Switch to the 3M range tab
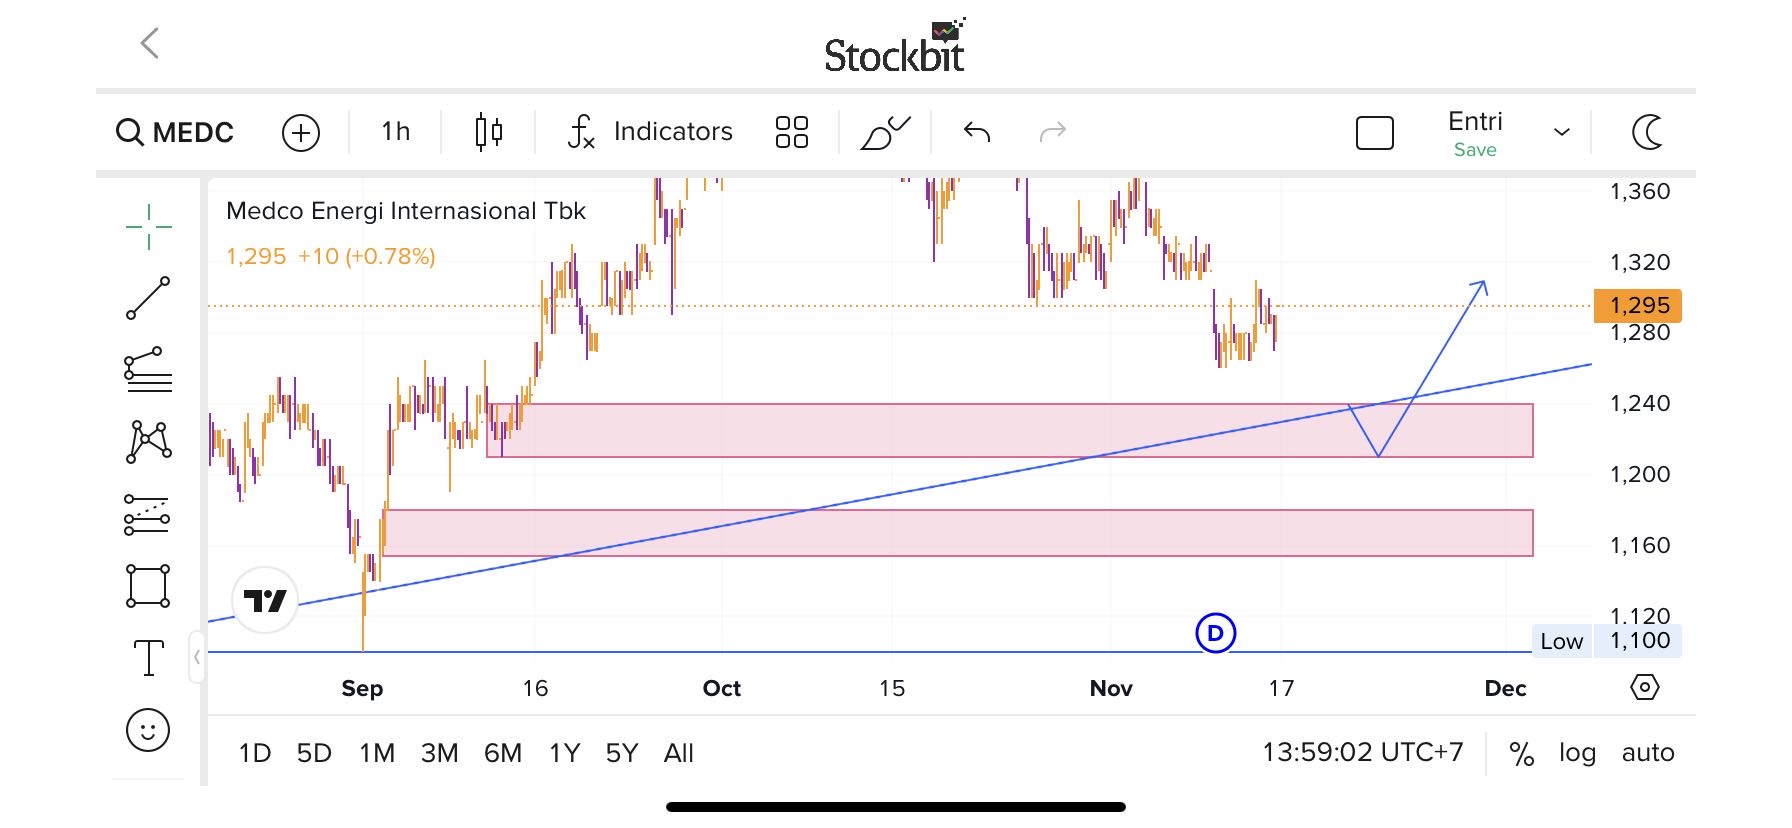Image resolution: width=1792 pixels, height=828 pixels. [439, 753]
